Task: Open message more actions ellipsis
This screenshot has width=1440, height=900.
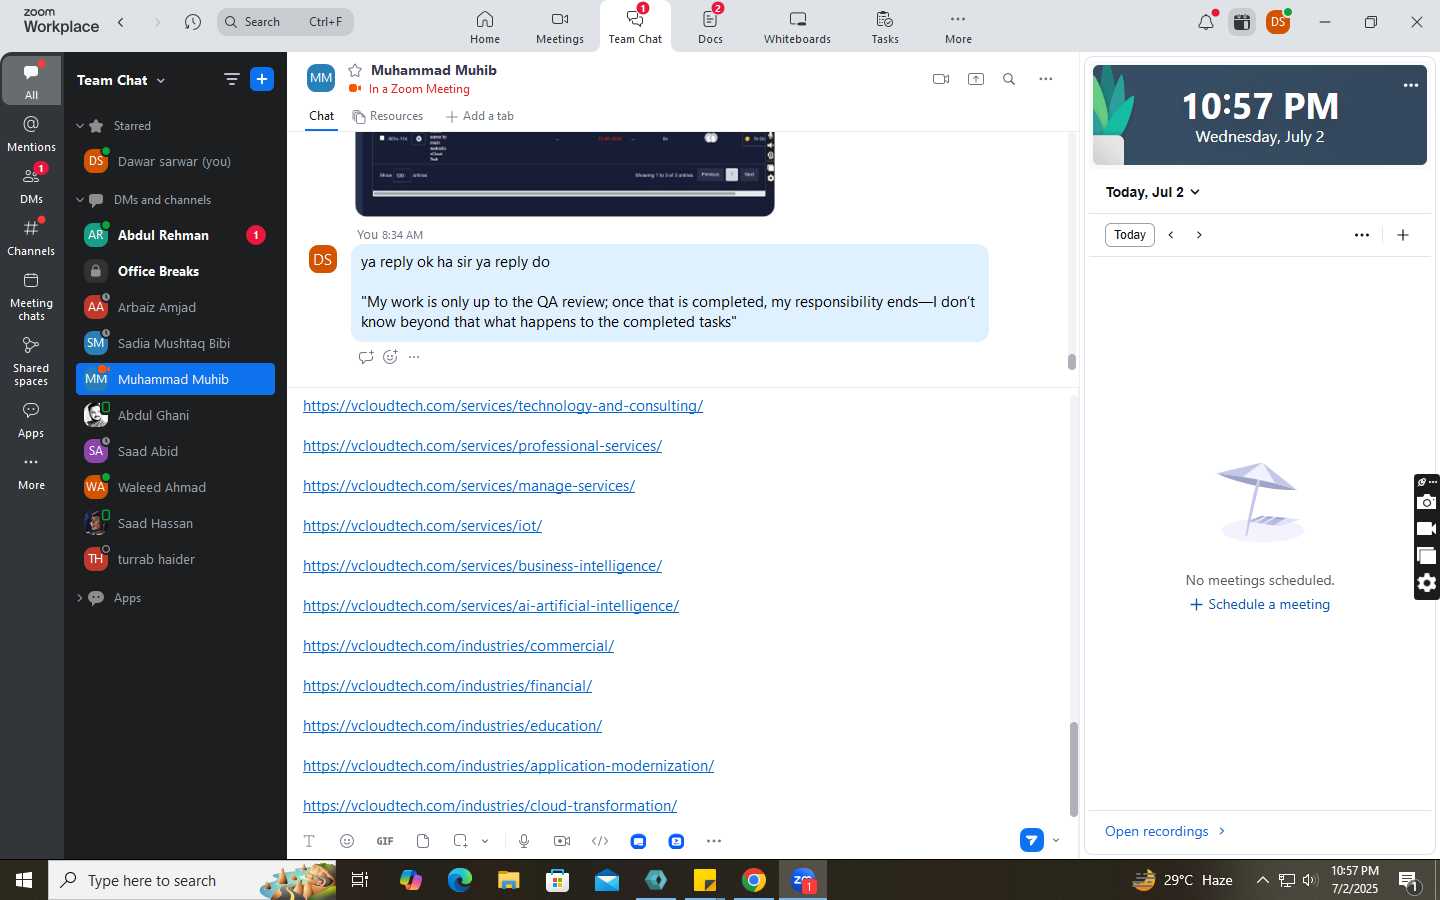Action: click(414, 357)
